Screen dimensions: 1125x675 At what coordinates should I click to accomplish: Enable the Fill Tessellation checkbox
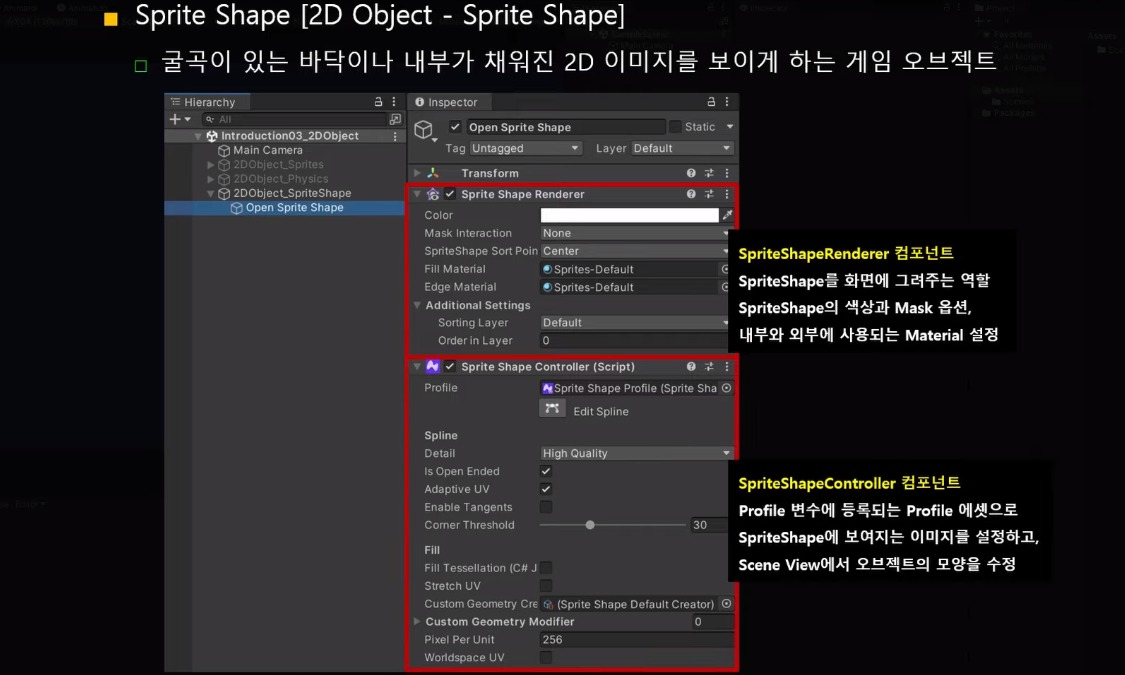546,568
